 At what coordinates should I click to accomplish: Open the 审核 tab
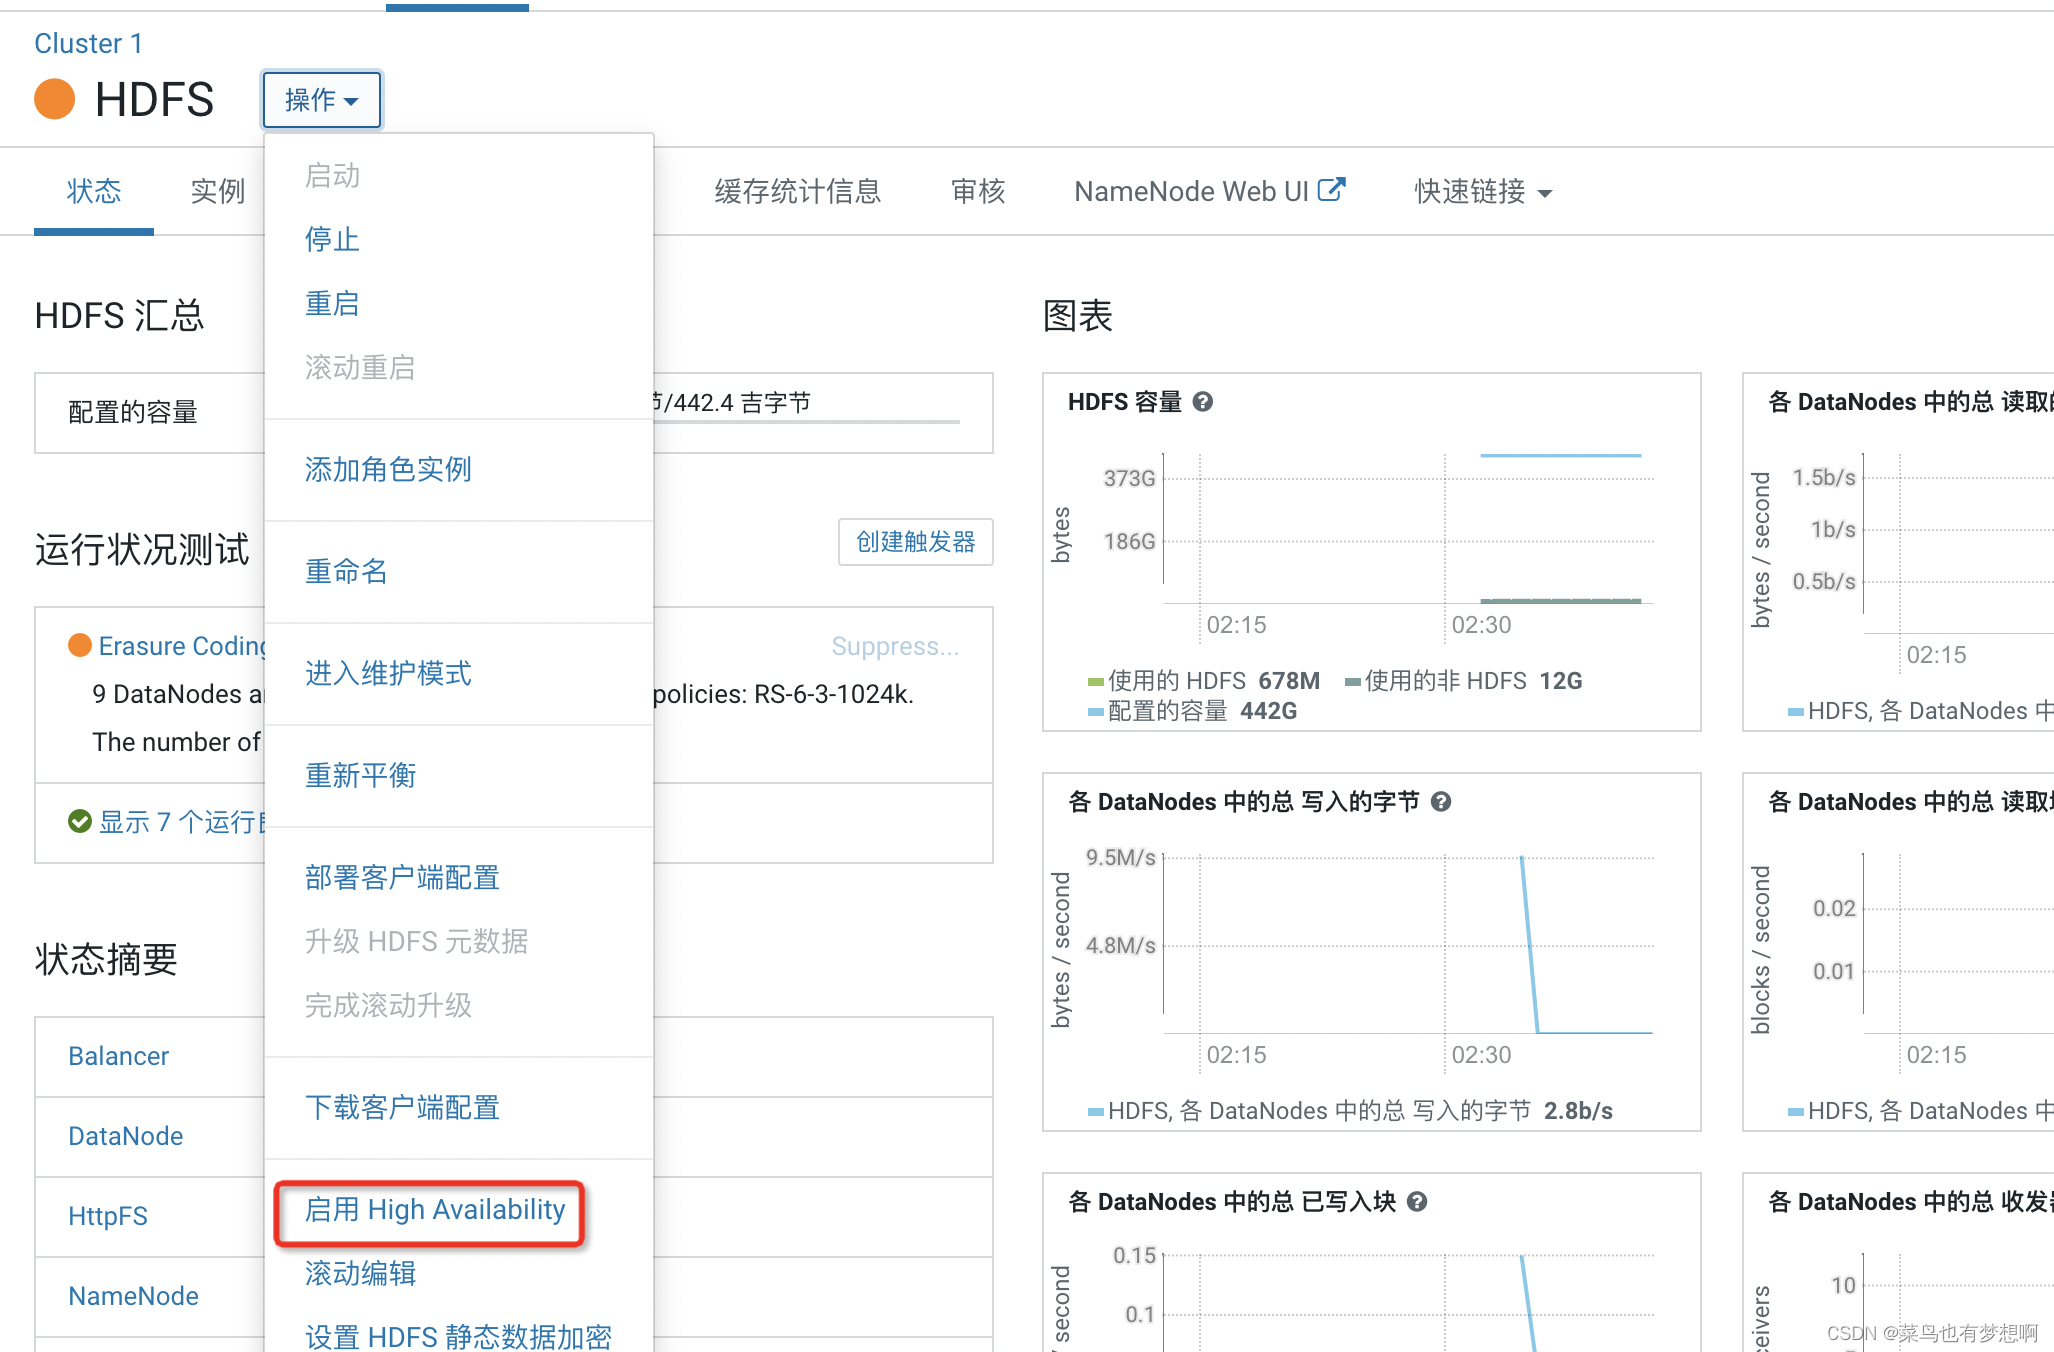pyautogui.click(x=978, y=191)
